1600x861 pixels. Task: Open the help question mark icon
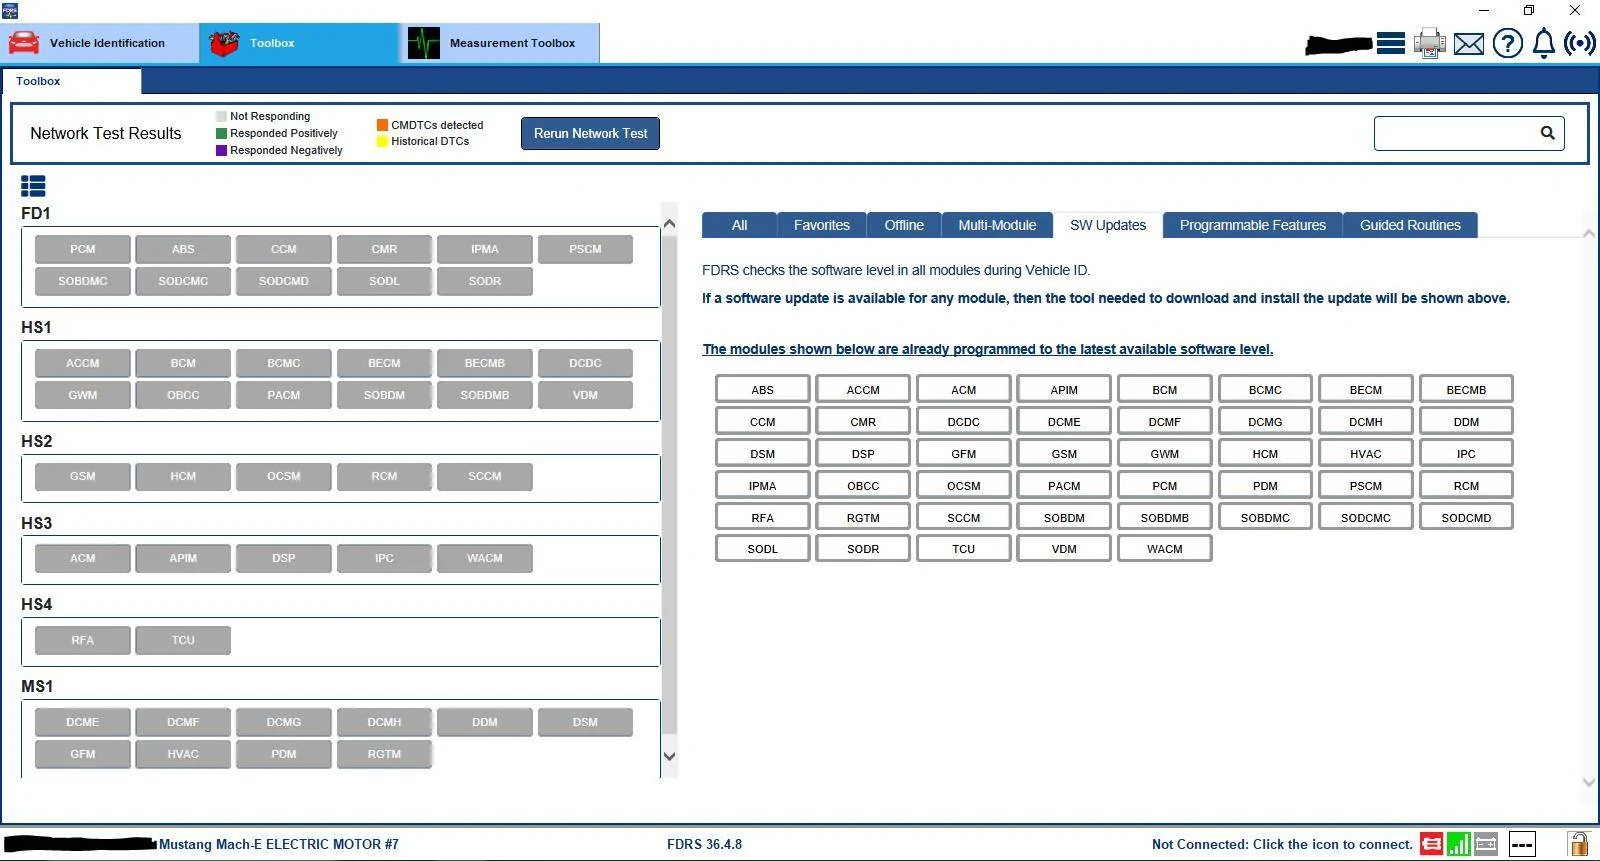[x=1507, y=43]
